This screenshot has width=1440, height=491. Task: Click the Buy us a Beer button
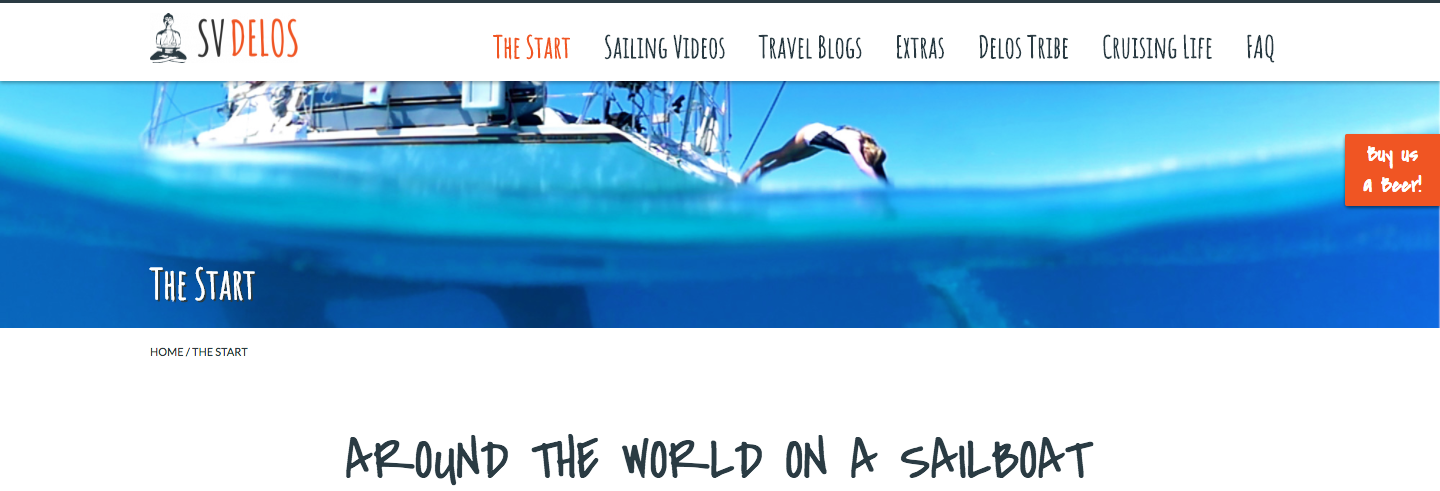pyautogui.click(x=1393, y=170)
